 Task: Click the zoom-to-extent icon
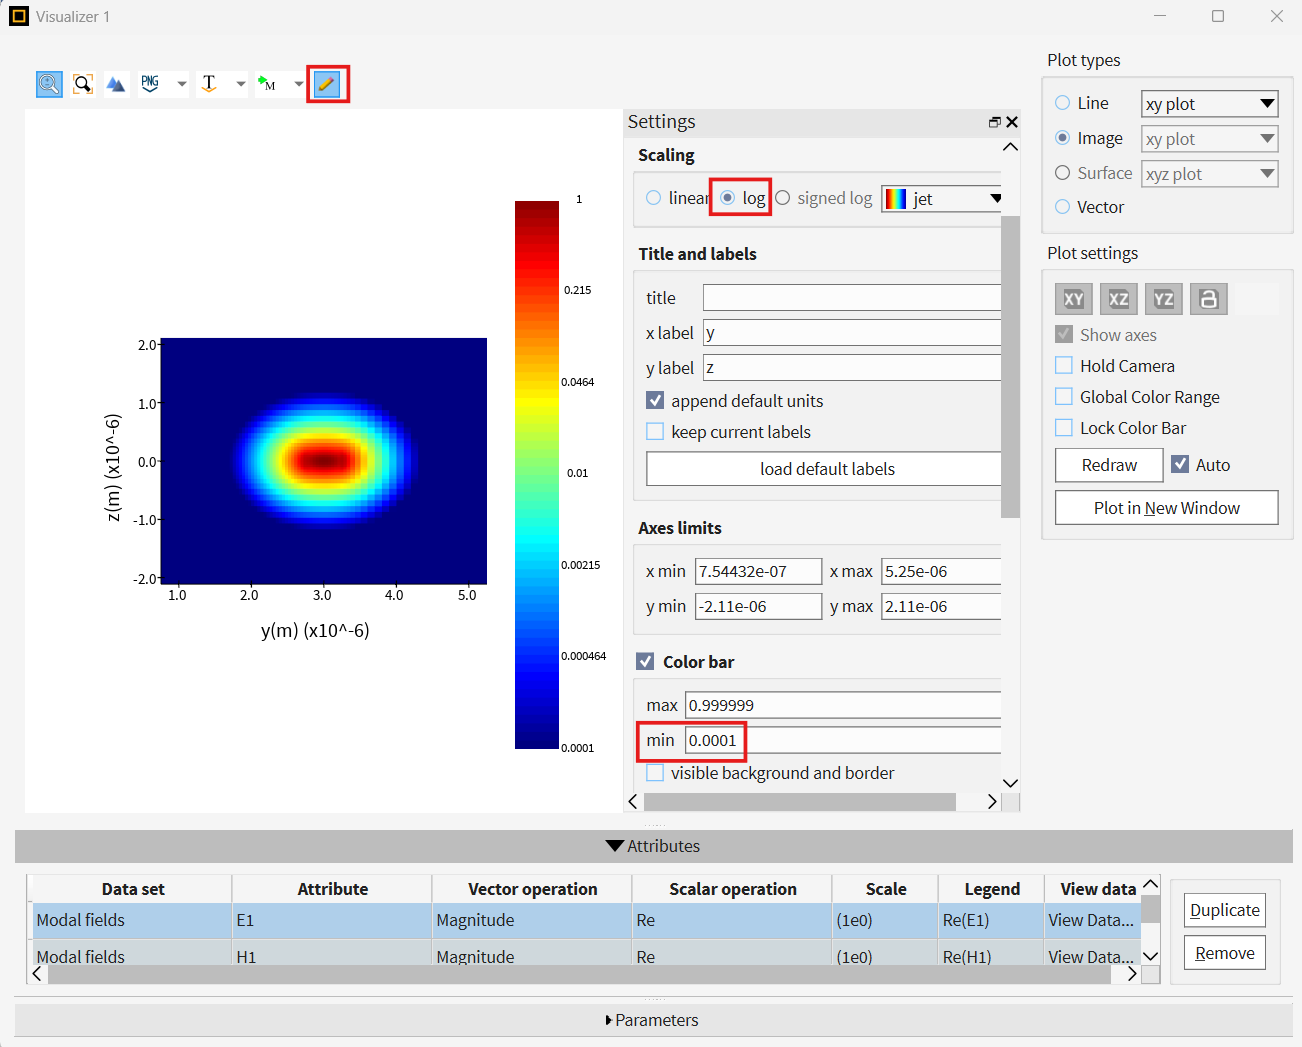83,84
